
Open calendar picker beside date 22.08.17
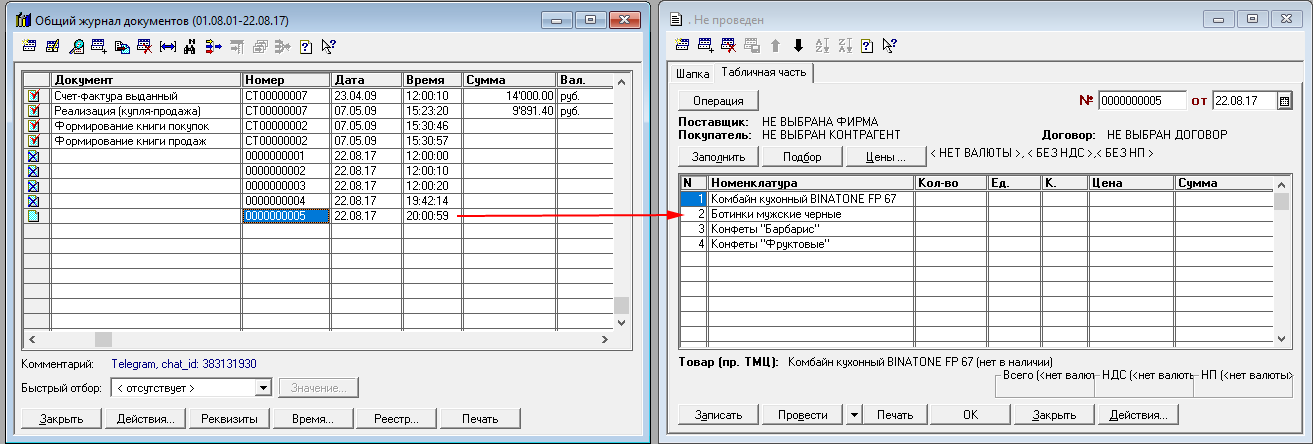point(1285,100)
